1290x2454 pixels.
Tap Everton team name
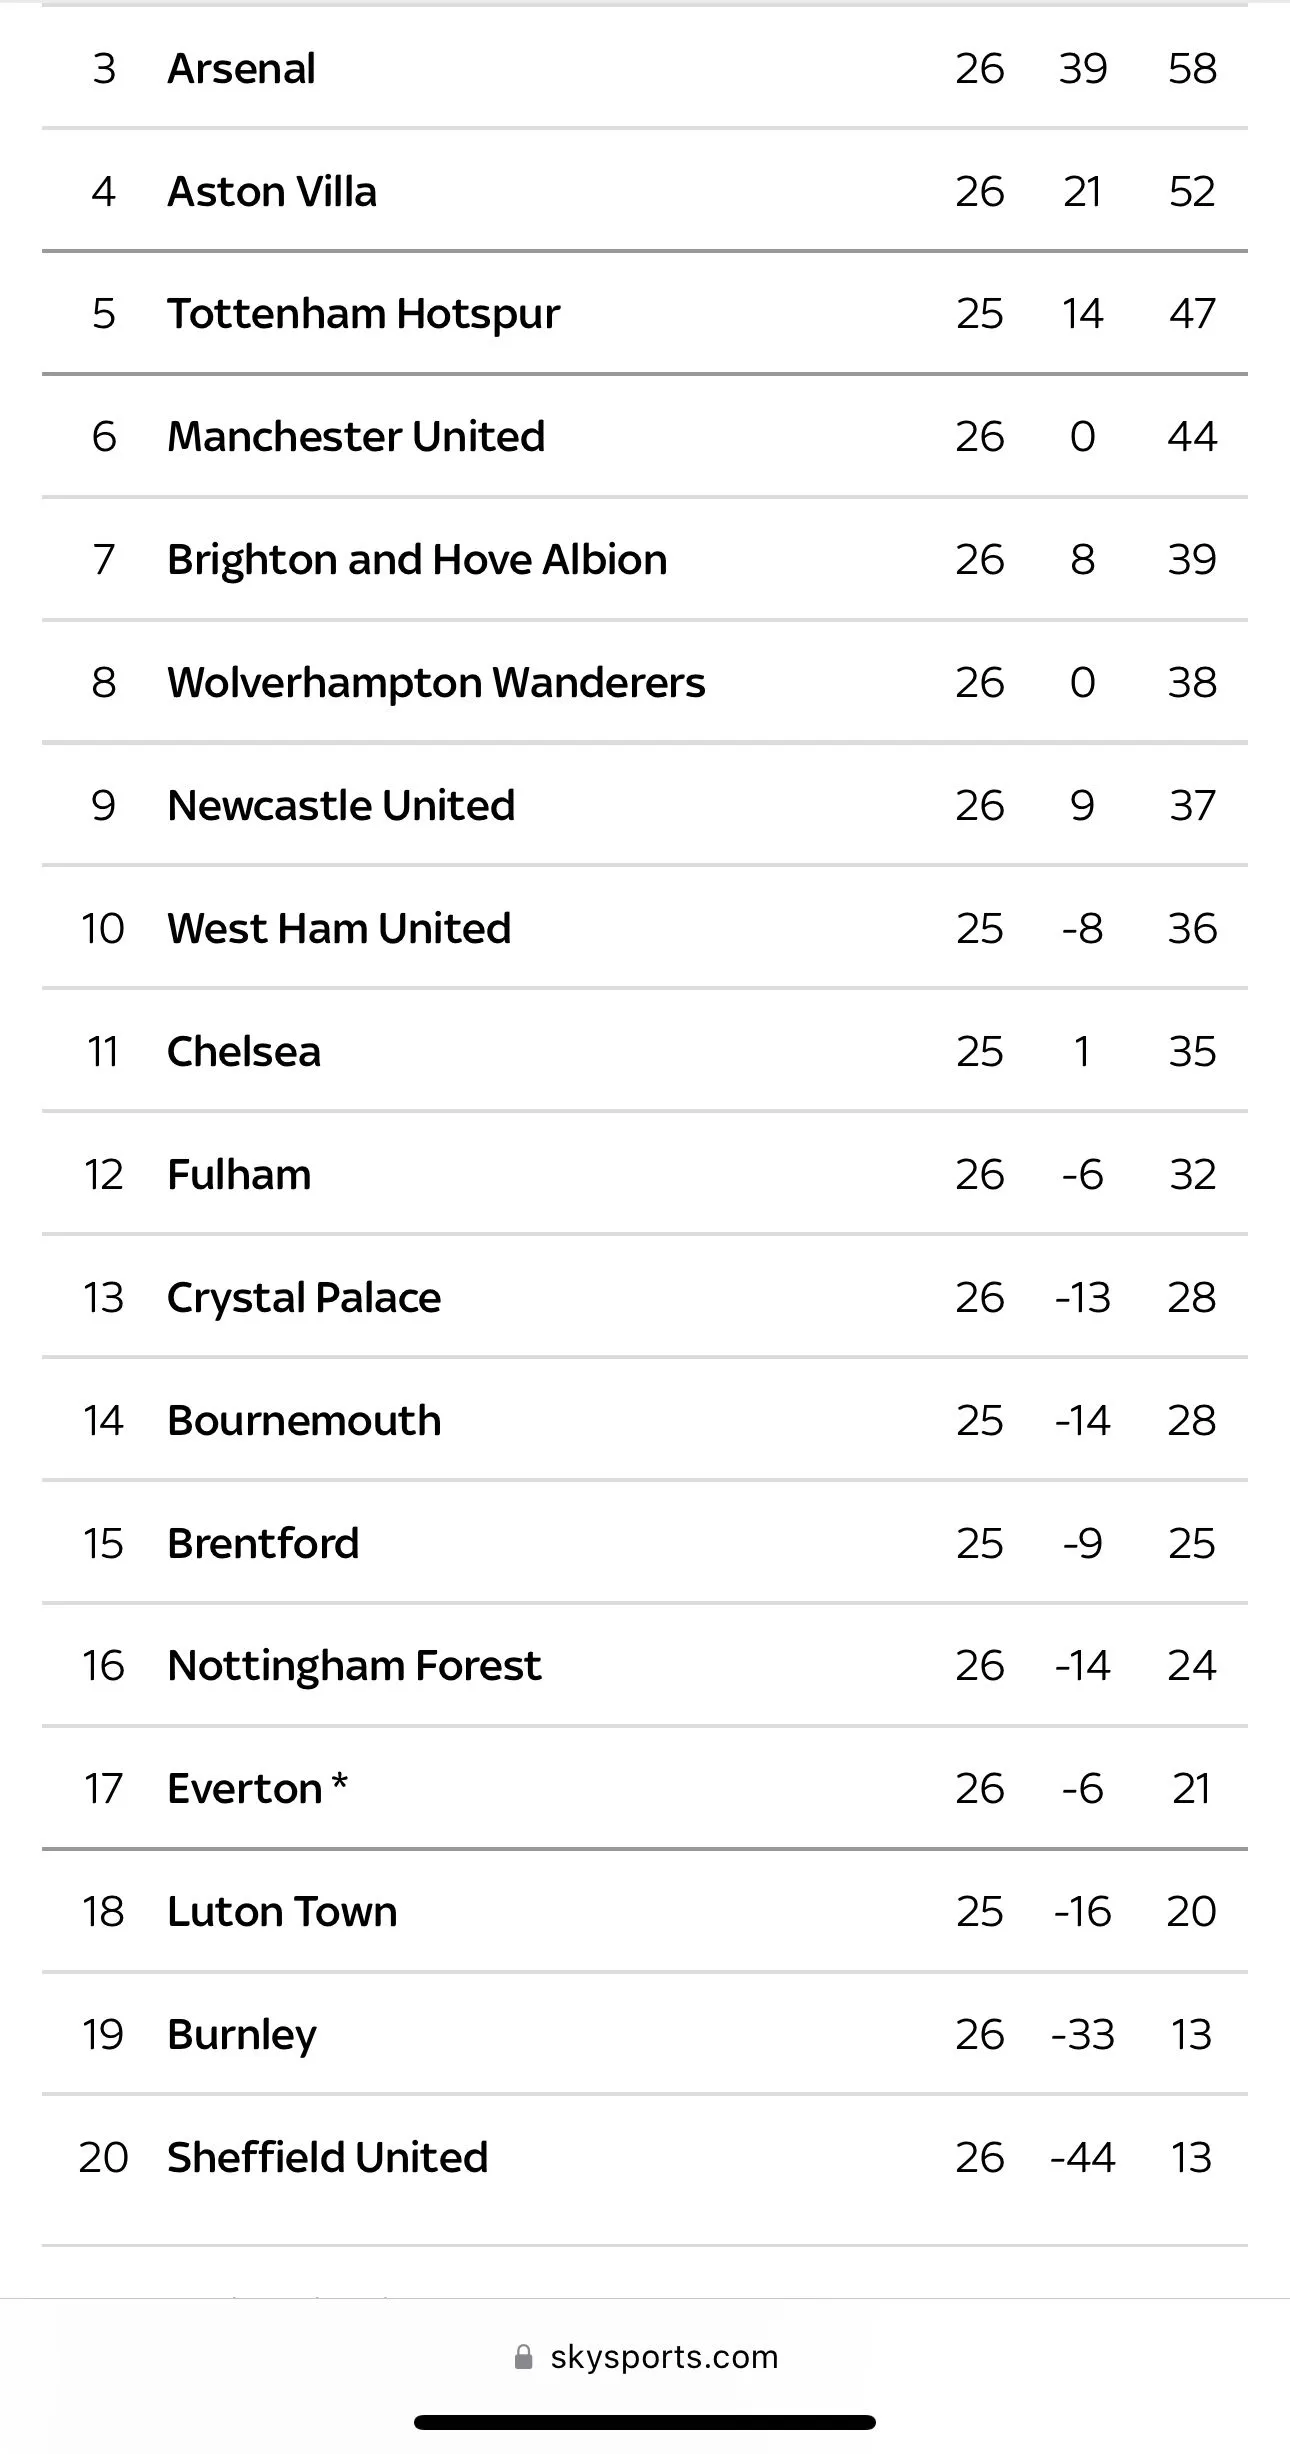[245, 1788]
